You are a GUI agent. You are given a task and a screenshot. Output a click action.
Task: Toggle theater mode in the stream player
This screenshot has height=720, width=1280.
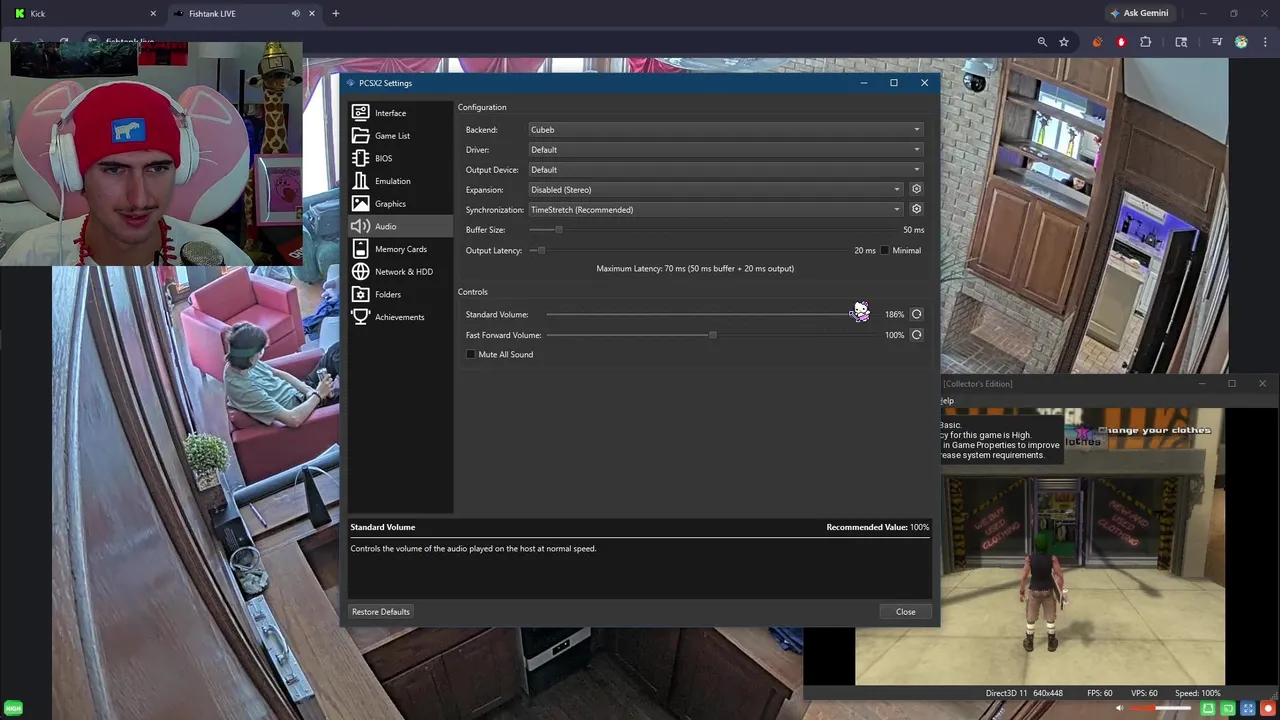[x=1208, y=708]
